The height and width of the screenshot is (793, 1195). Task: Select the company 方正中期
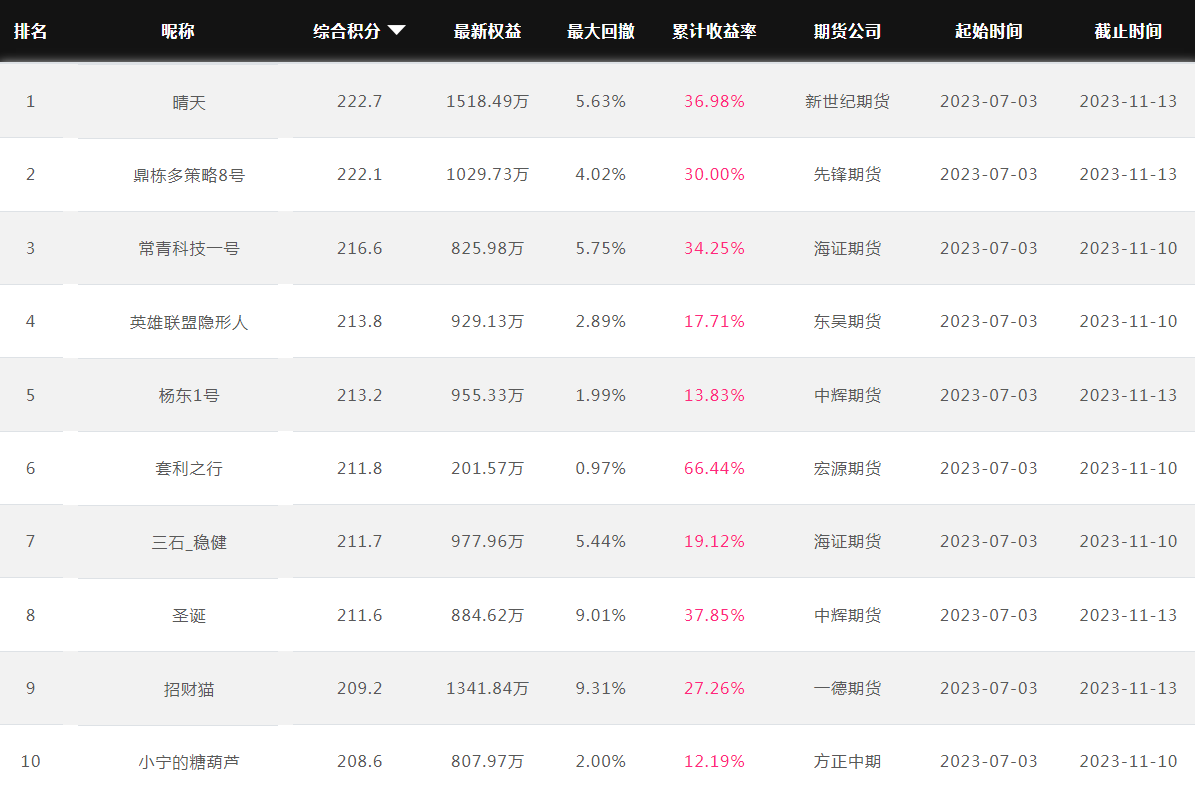click(x=847, y=762)
